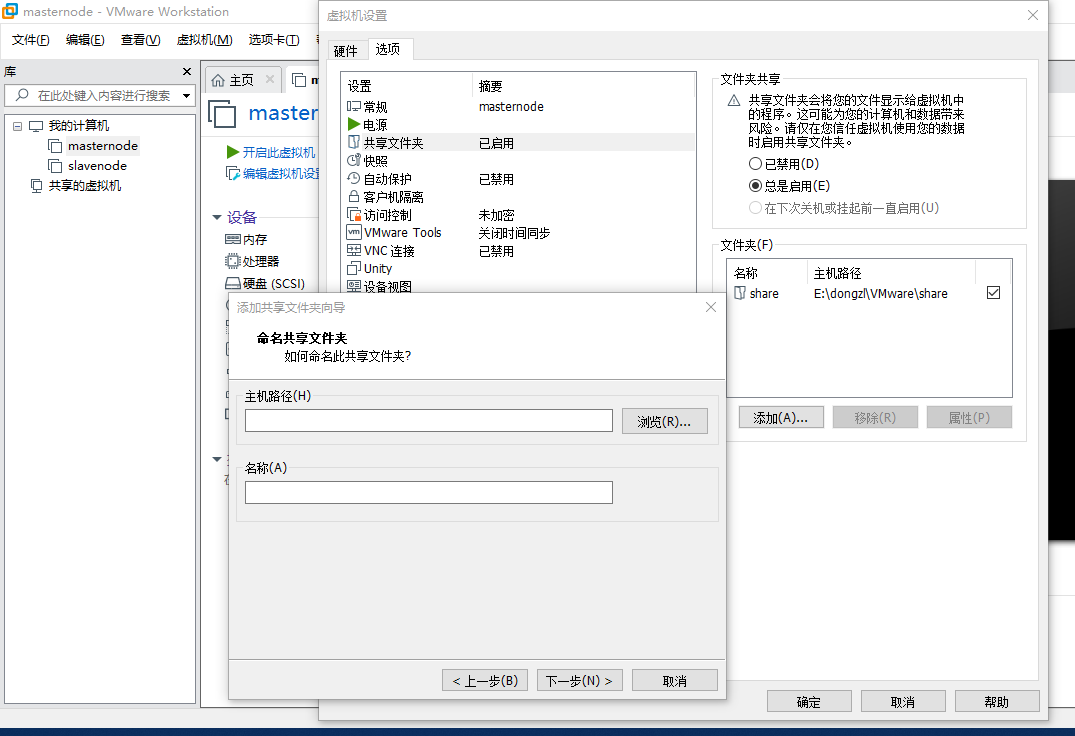
Task: Click the Access Control (访问控制) icon
Action: click(x=354, y=214)
